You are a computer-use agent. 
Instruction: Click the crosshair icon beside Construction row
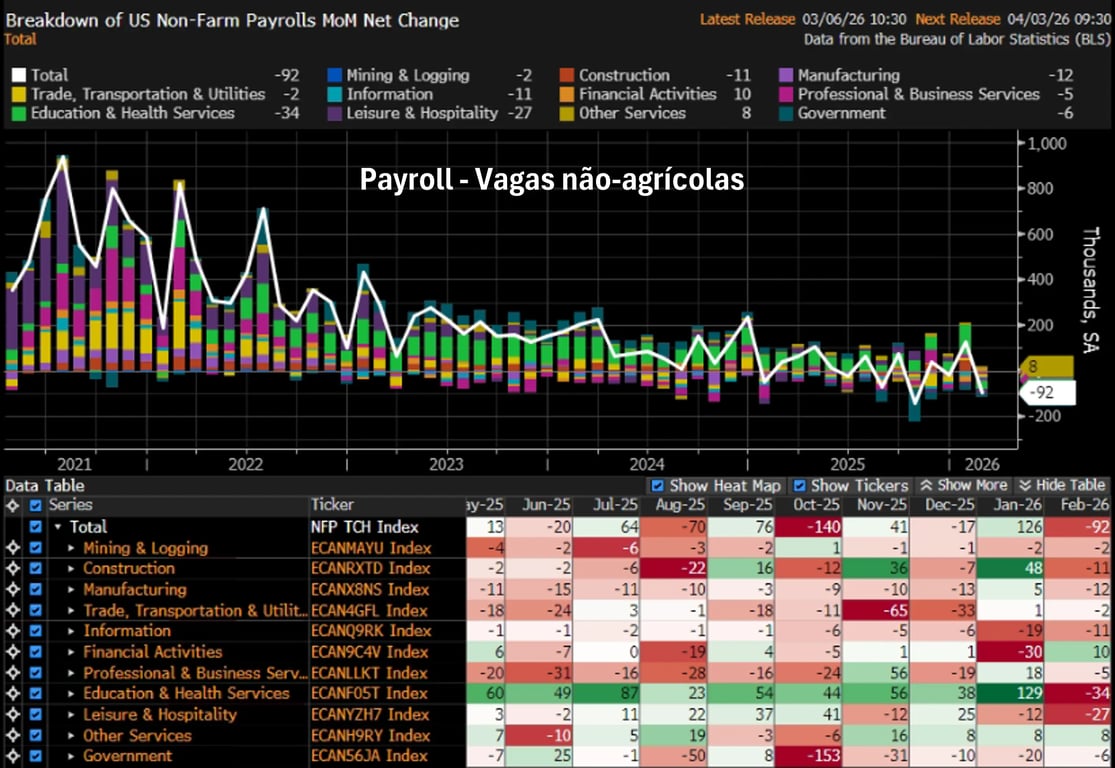[13, 569]
